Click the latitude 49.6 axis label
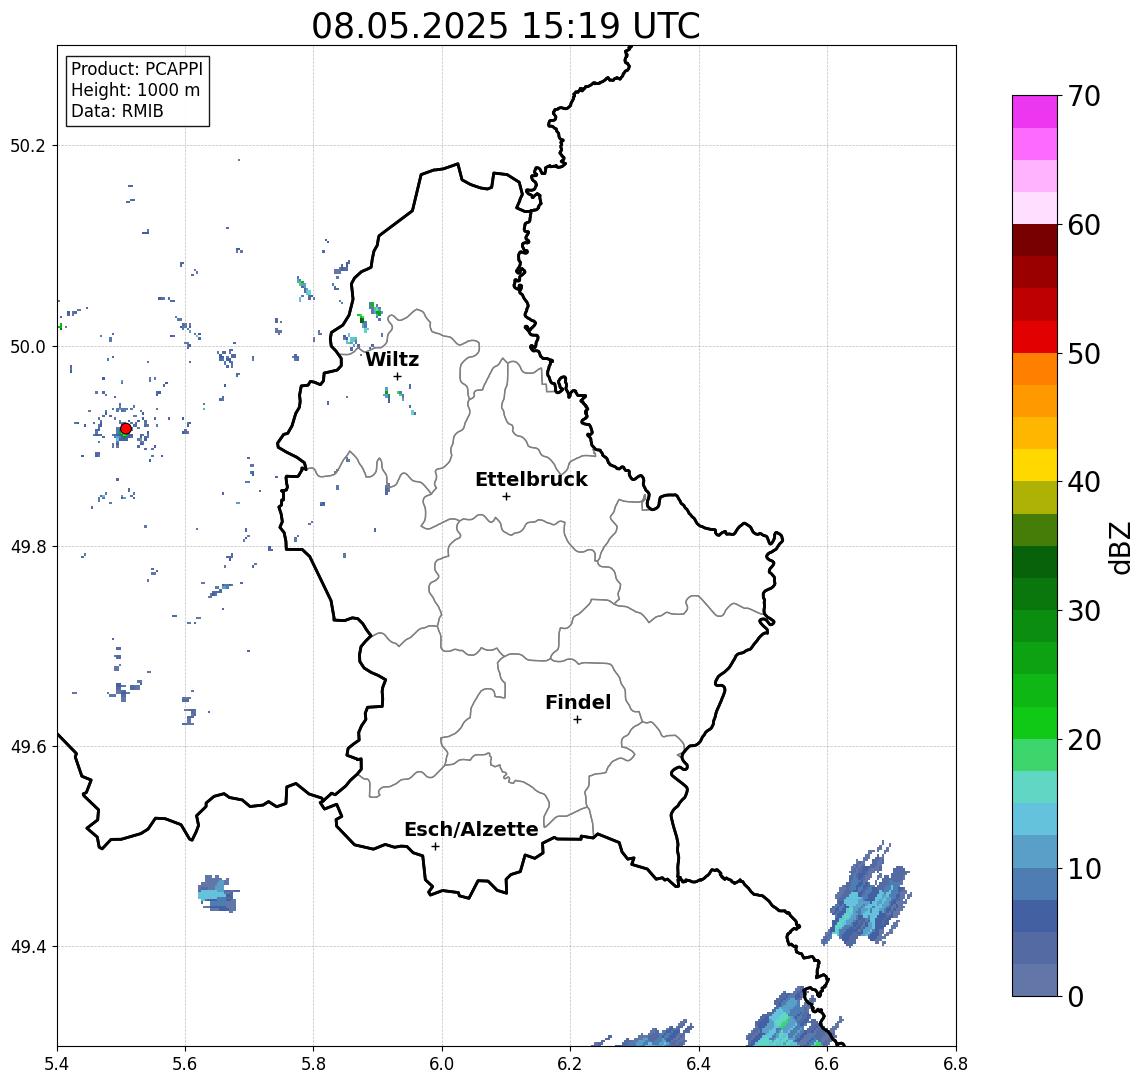 [28, 747]
